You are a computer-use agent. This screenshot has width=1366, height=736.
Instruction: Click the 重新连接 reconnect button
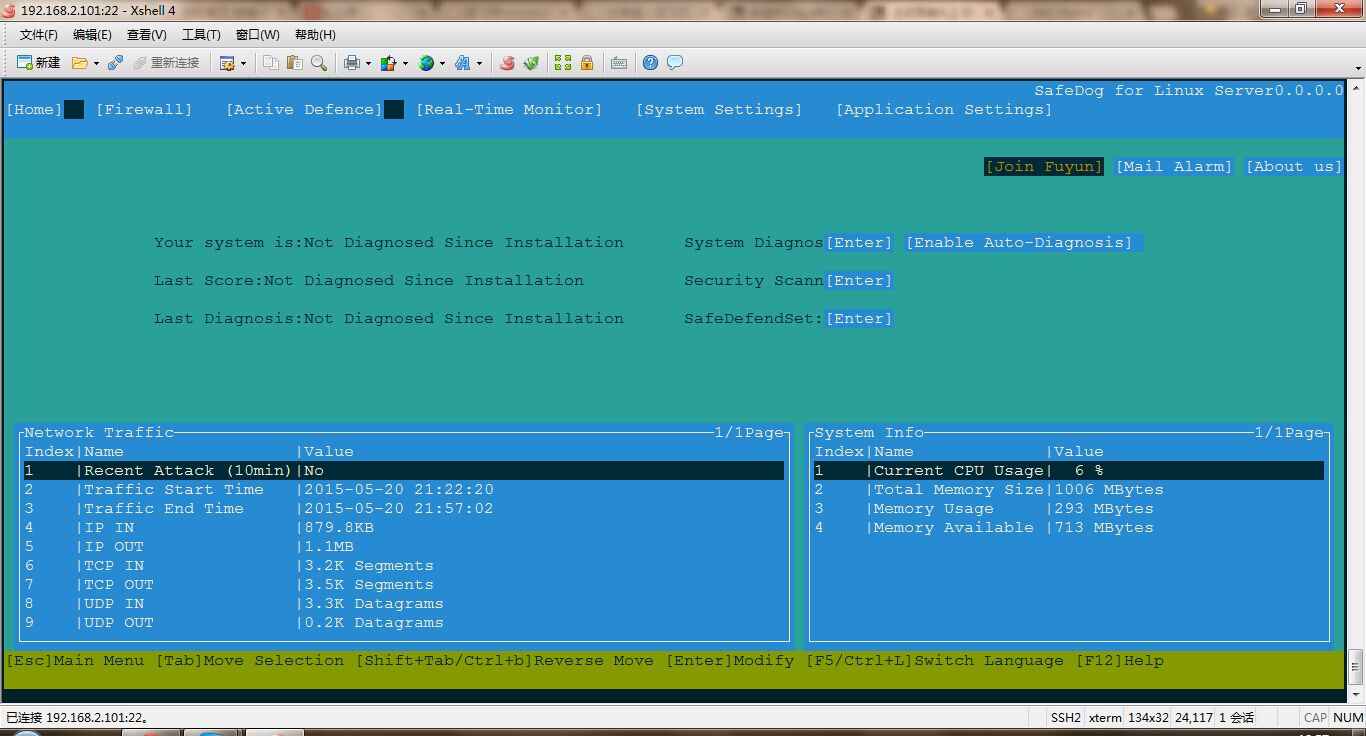pos(166,63)
